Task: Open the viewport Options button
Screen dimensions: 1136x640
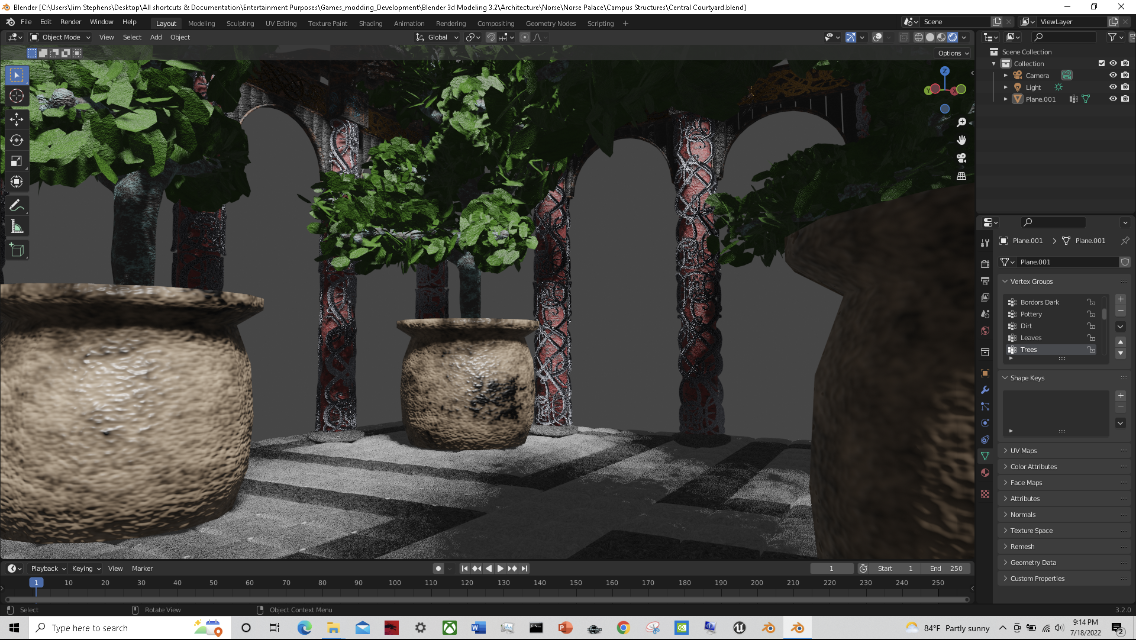Action: tap(952, 53)
